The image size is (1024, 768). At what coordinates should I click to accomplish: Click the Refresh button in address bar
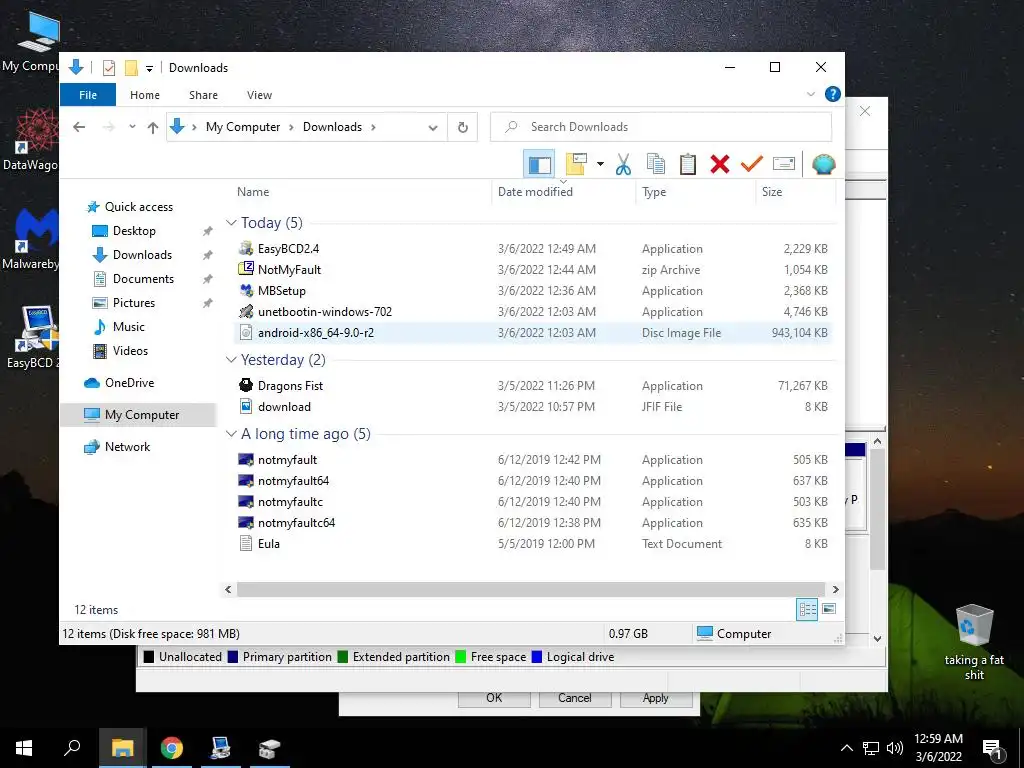click(x=462, y=127)
